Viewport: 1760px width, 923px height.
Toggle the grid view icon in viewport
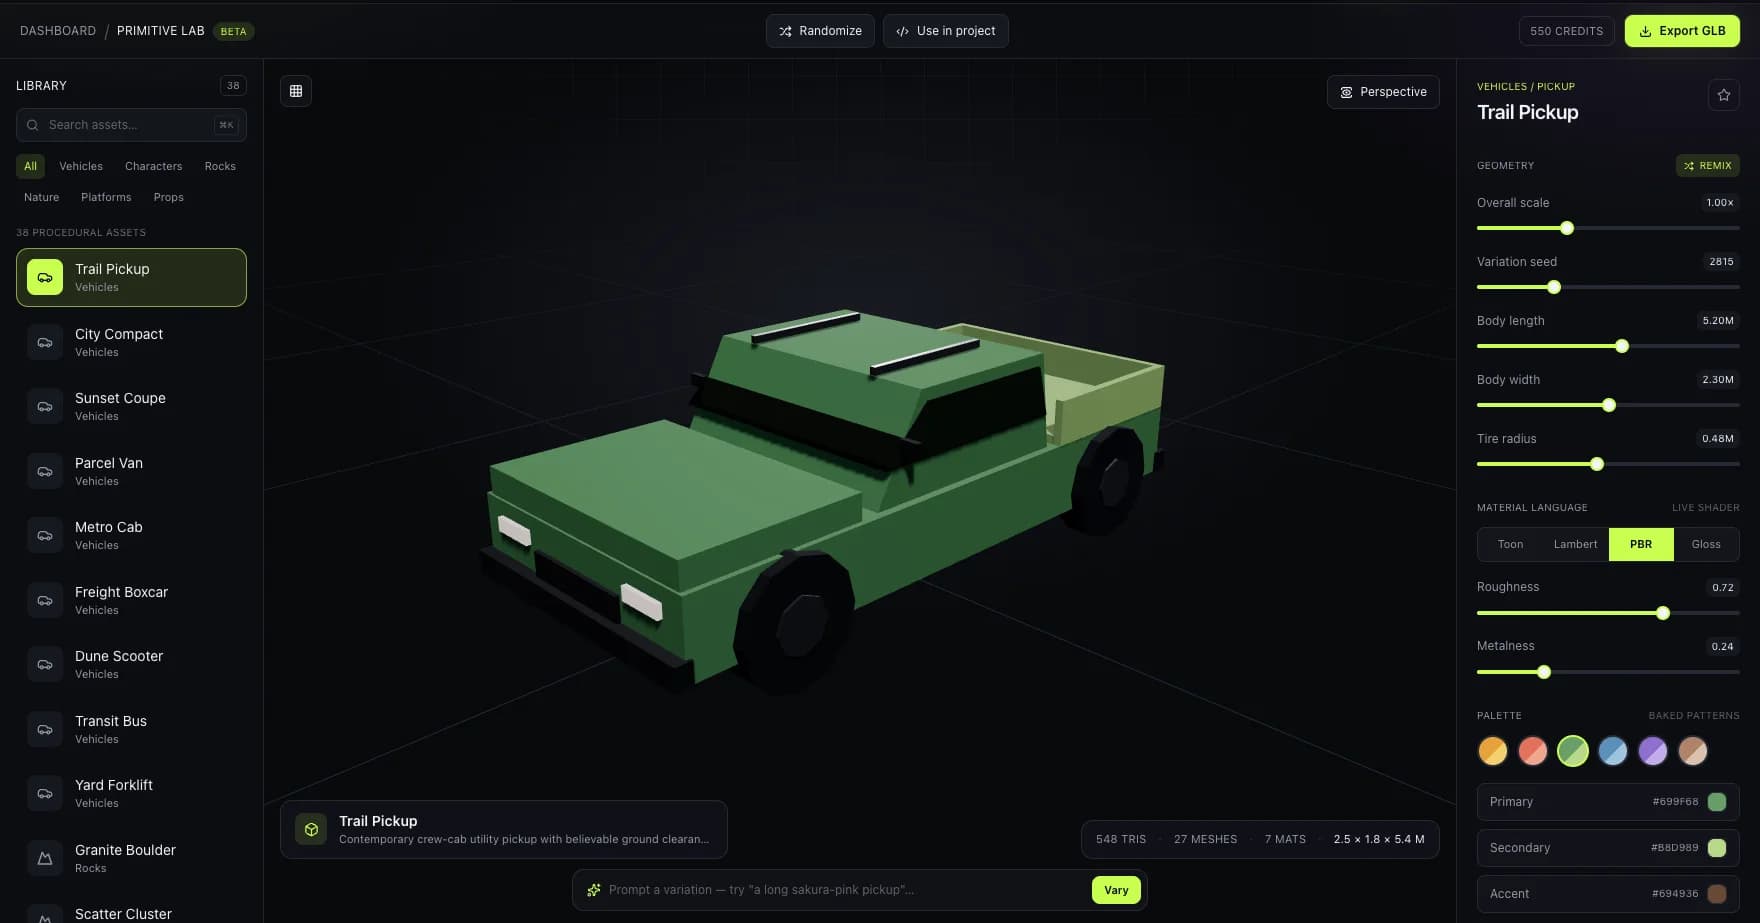[x=296, y=91]
